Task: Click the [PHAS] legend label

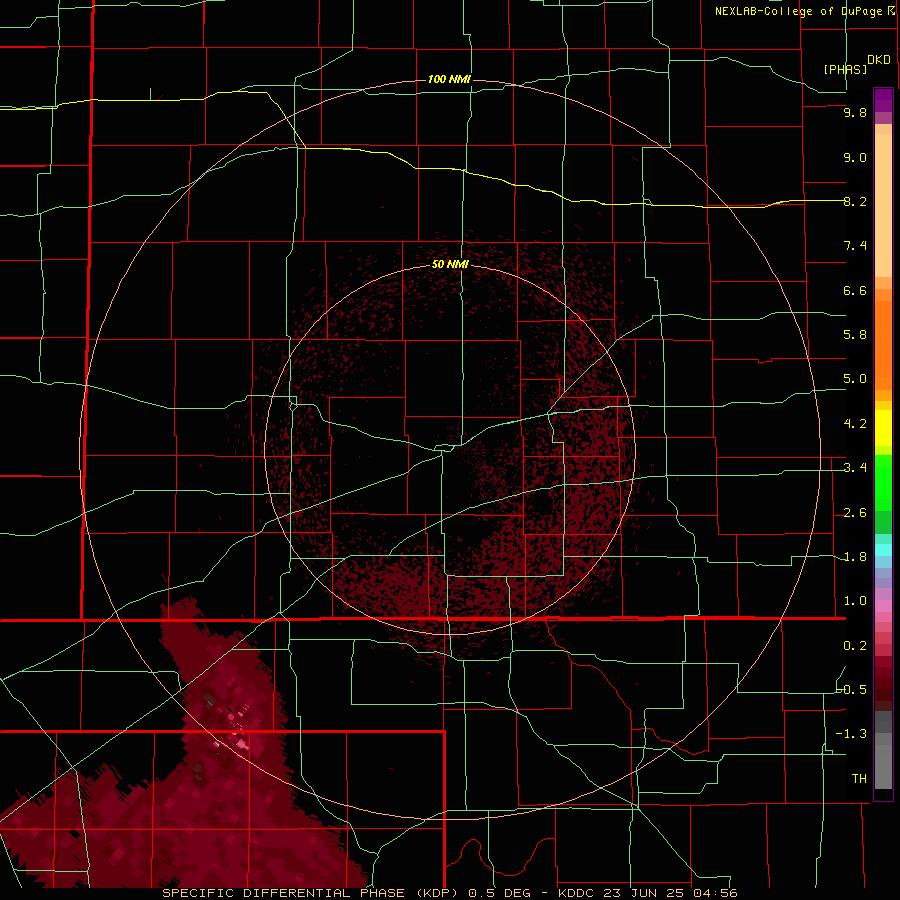Action: 845,70
